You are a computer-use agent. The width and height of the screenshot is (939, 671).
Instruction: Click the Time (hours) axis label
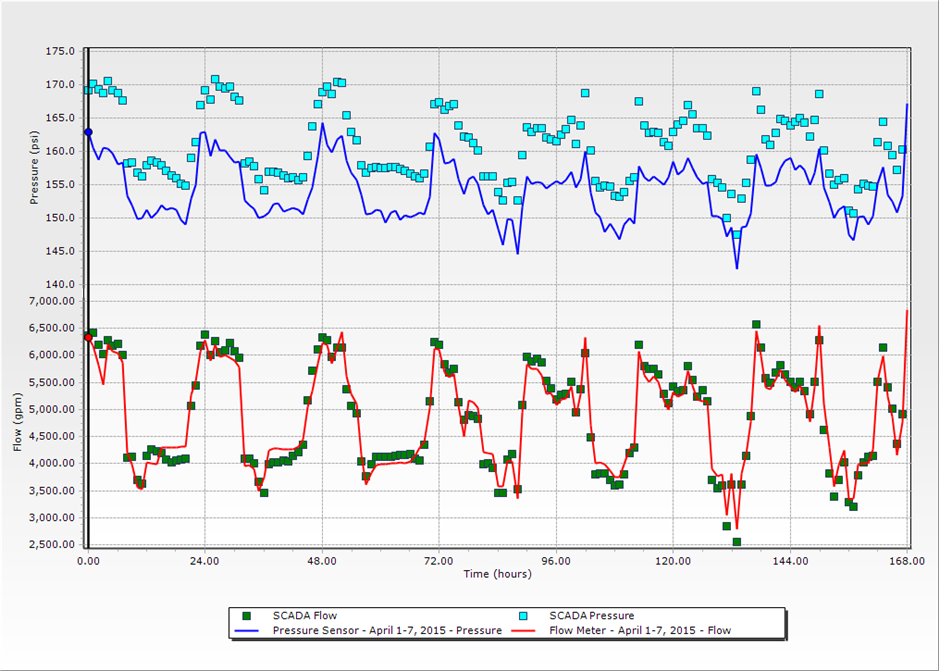(495, 573)
